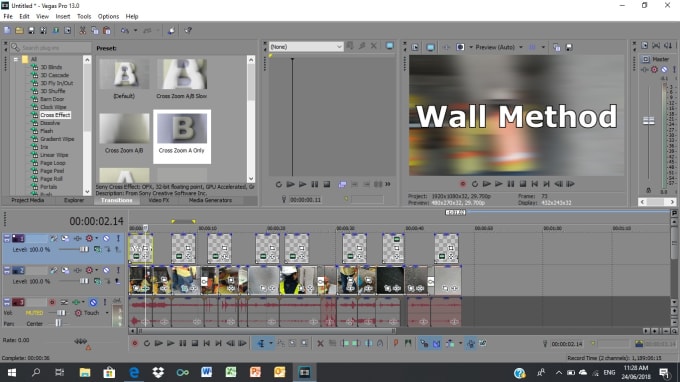
Task: Click the Master volume fader
Action: (649, 121)
